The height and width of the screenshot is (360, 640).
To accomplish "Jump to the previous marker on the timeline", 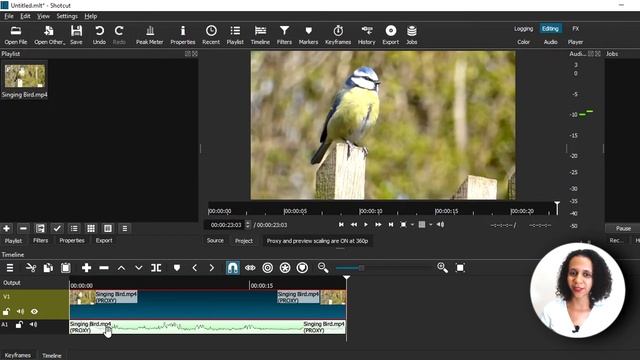I will 195,268.
